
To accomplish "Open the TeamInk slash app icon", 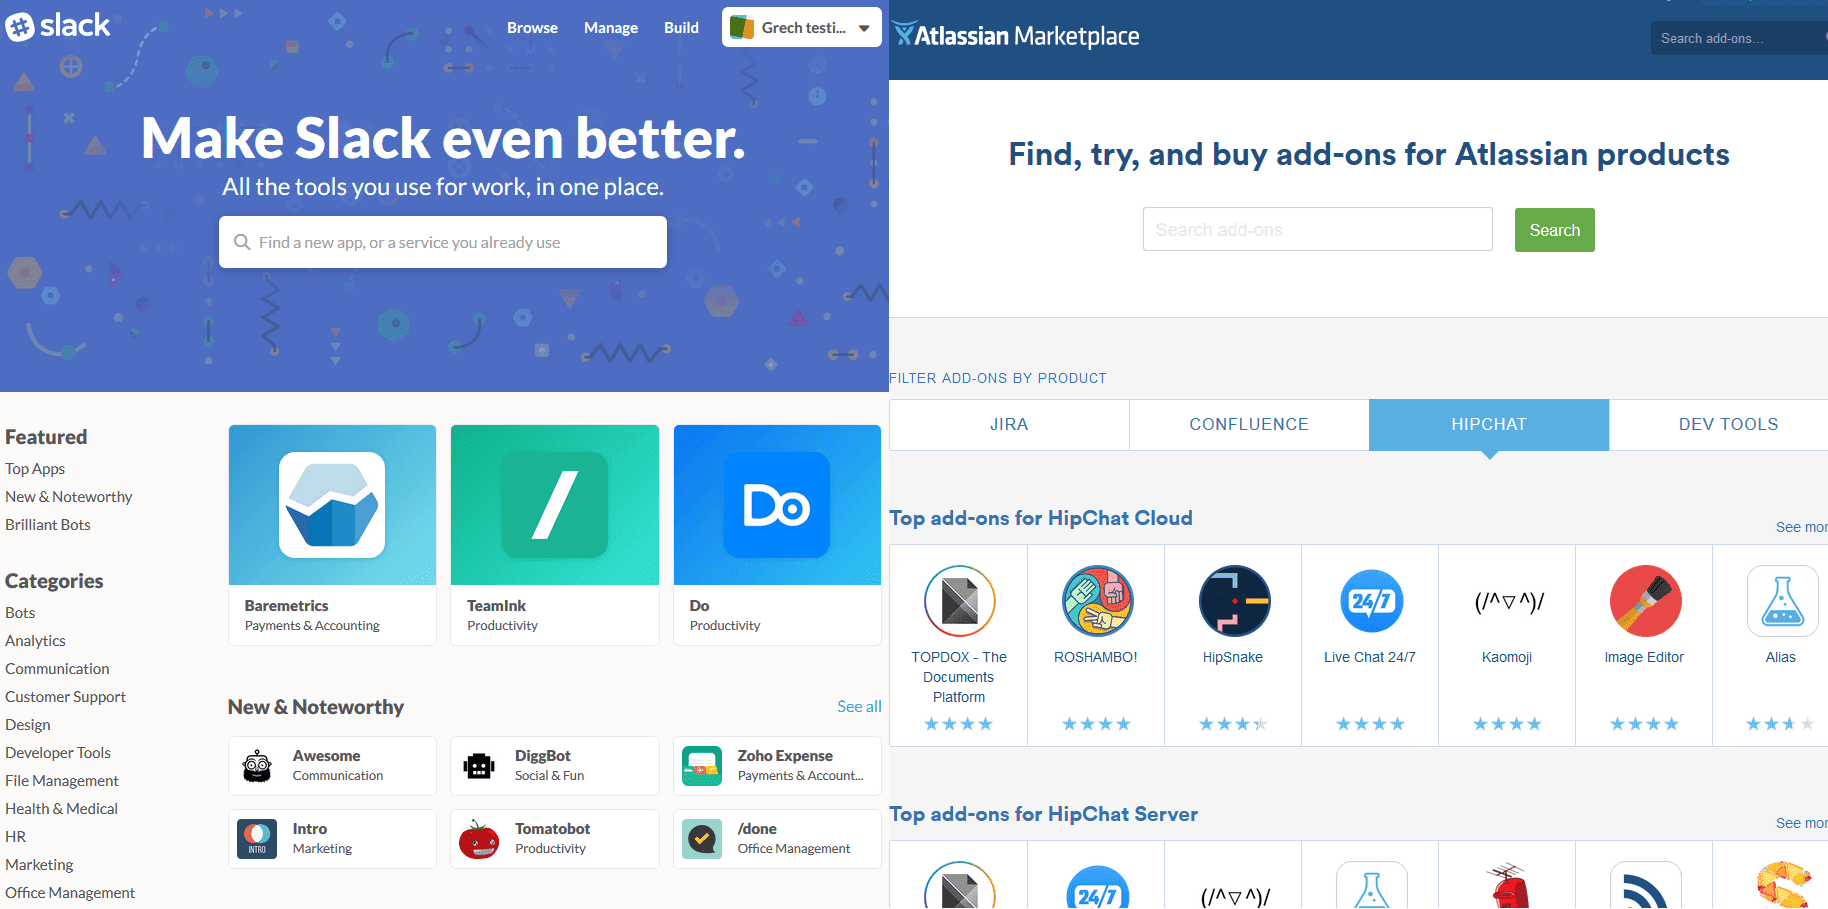I will (x=555, y=505).
